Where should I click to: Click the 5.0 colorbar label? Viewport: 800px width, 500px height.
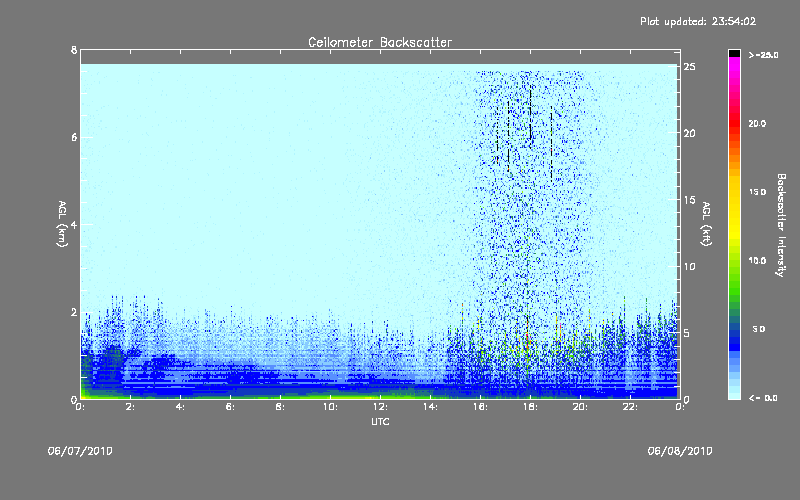(759, 329)
